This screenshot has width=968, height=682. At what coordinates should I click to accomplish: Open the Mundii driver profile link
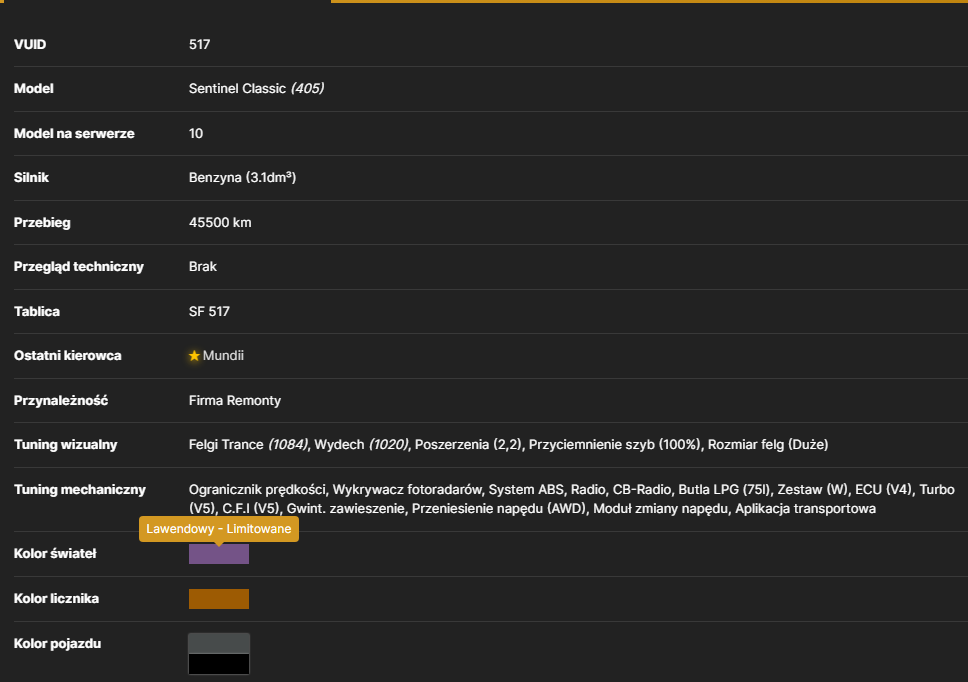click(x=223, y=356)
